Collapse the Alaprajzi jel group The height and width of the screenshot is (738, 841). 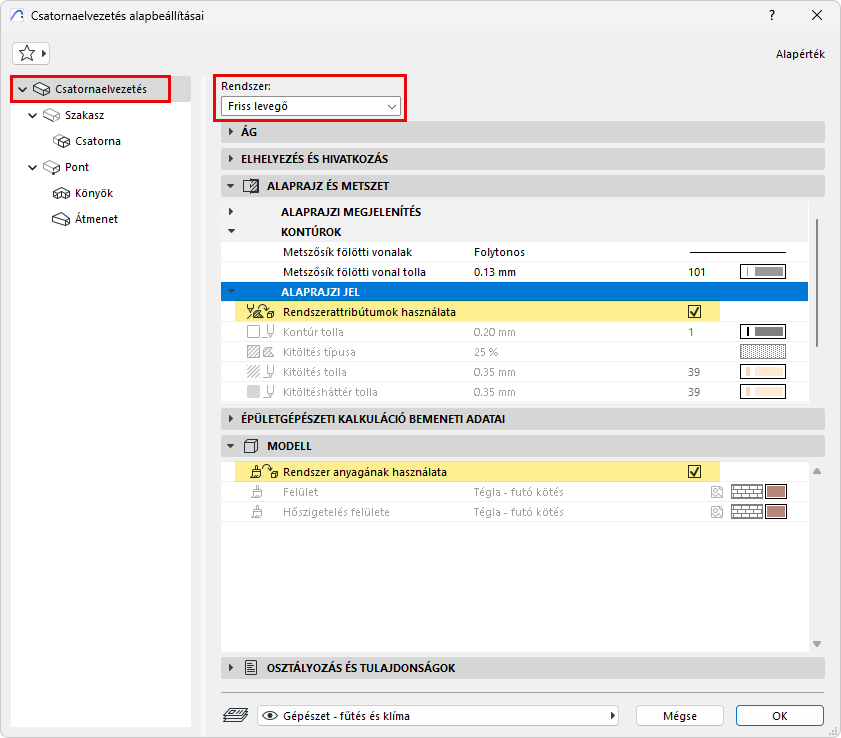[231, 292]
